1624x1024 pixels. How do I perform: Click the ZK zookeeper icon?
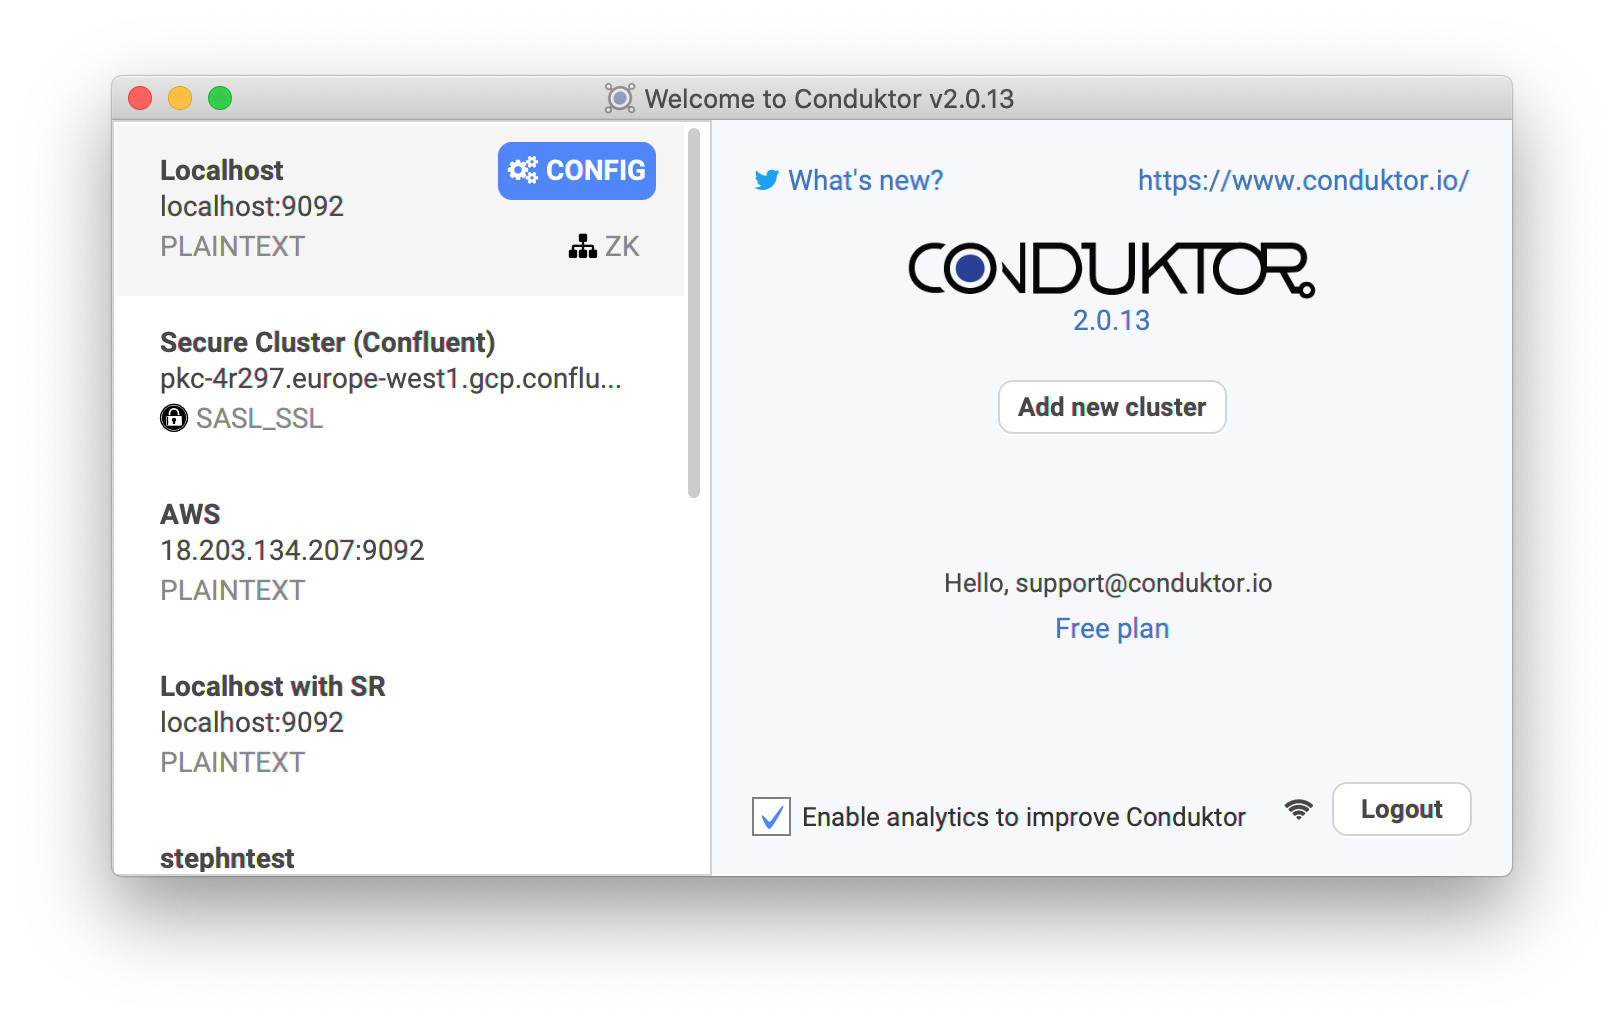tap(582, 246)
